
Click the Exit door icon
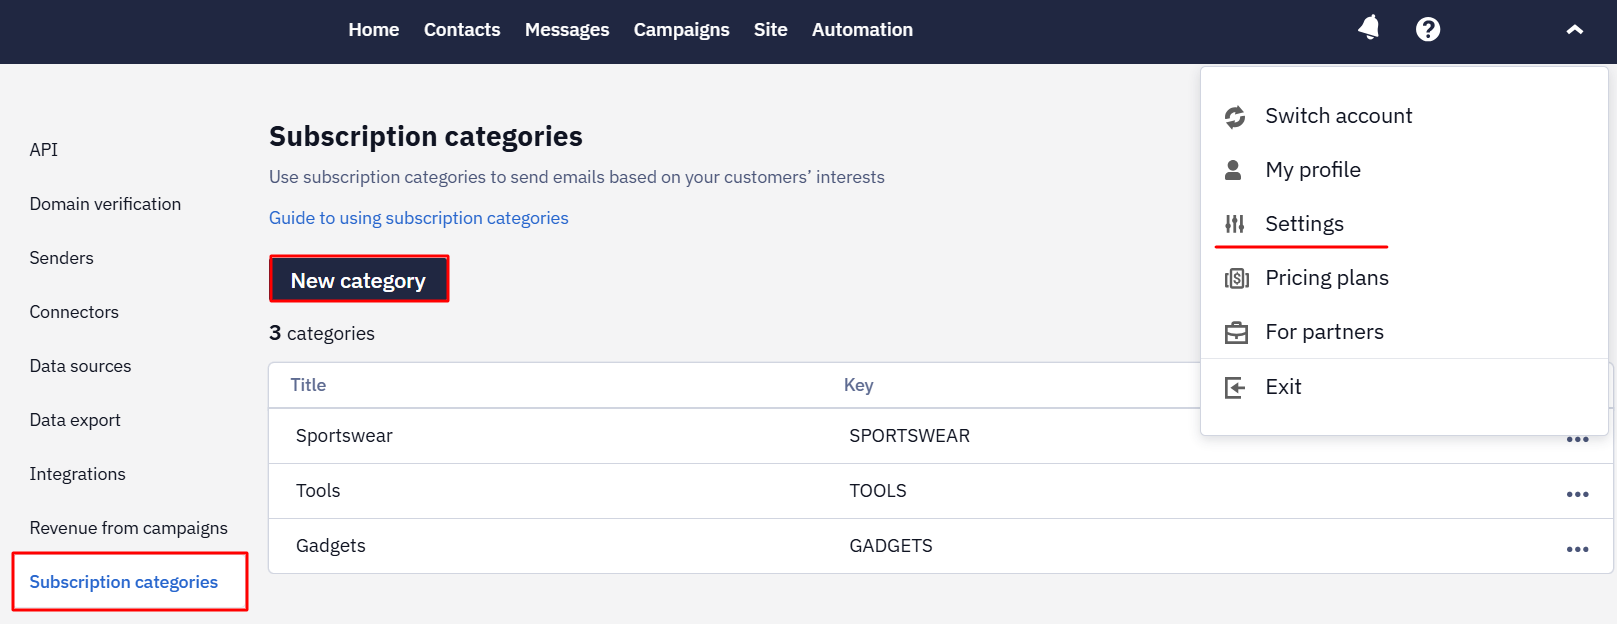(1235, 387)
